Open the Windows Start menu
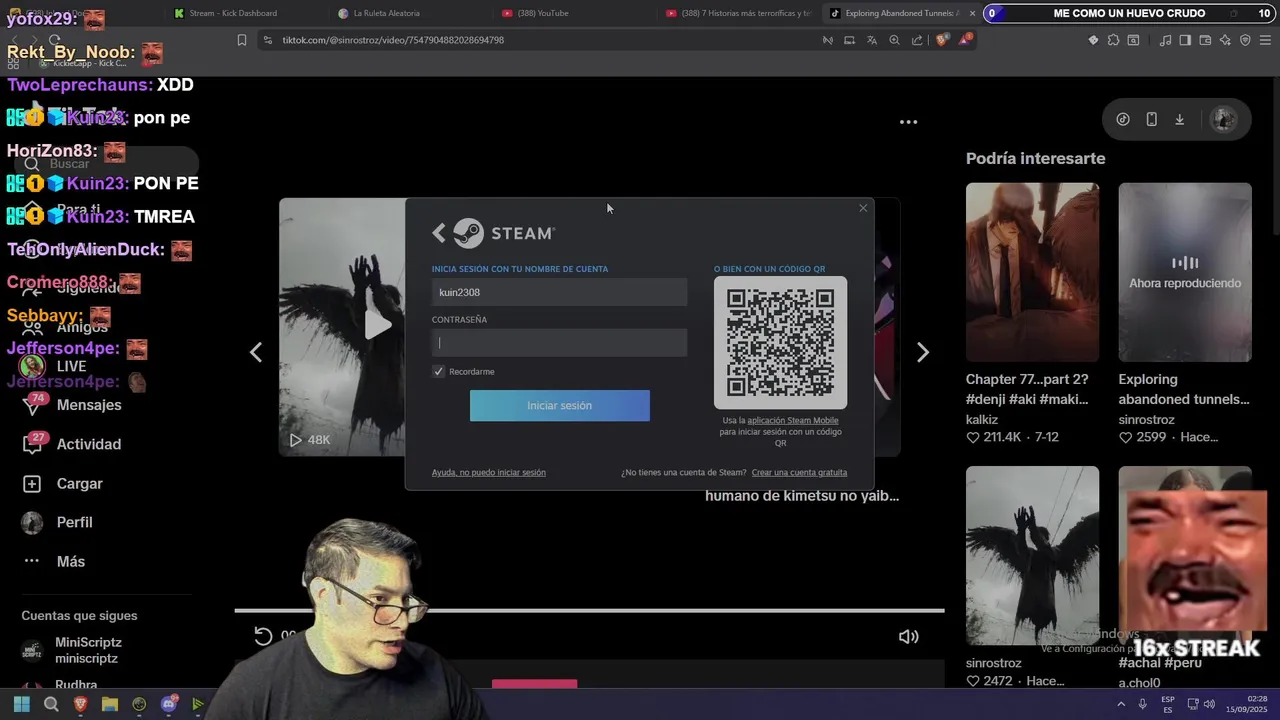The height and width of the screenshot is (720, 1280). click(21, 704)
